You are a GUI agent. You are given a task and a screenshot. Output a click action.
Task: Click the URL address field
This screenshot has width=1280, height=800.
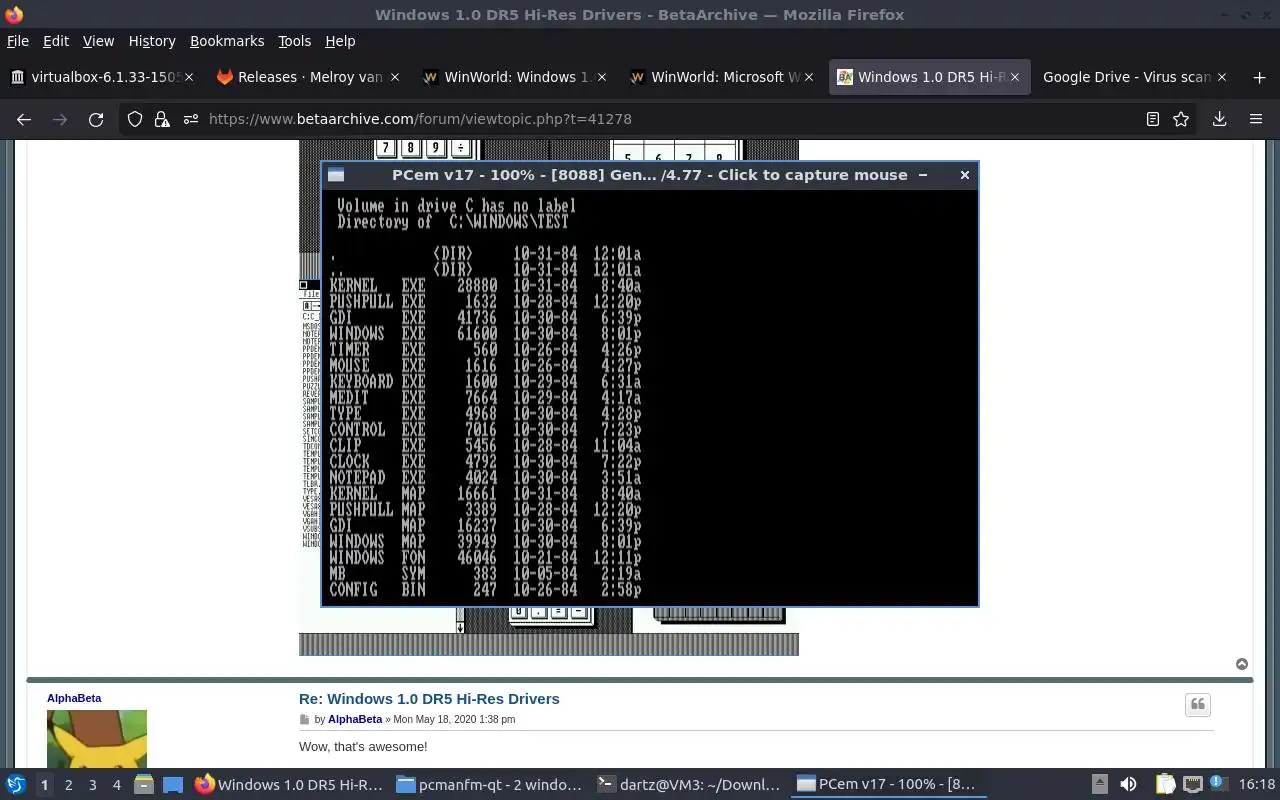[x=660, y=119]
